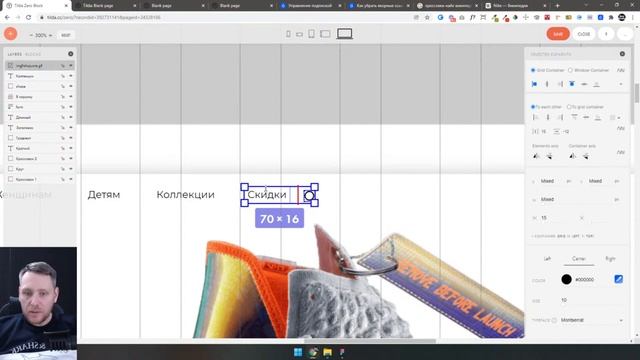Open the typeface Montserrat dropdown
The height and width of the screenshot is (360, 640).
pos(591,320)
